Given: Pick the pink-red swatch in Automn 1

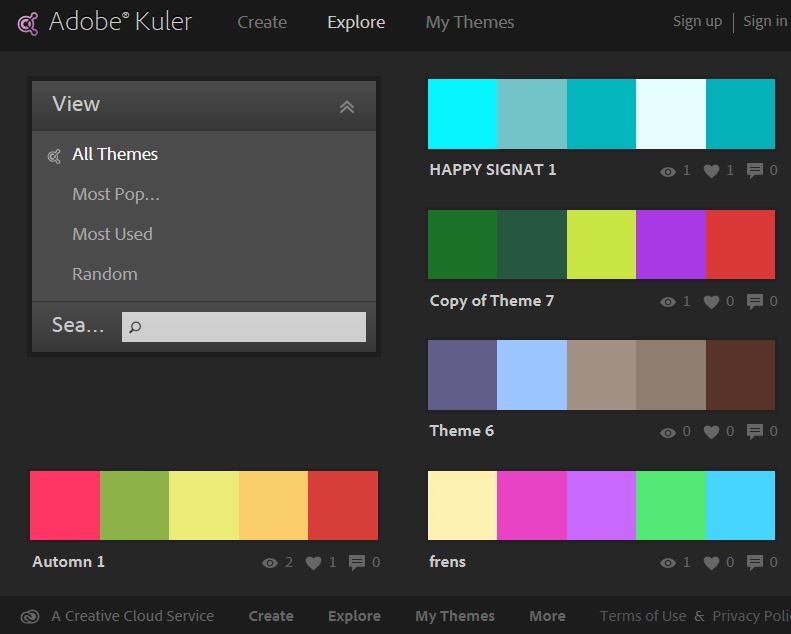Looking at the screenshot, I should tap(65, 505).
